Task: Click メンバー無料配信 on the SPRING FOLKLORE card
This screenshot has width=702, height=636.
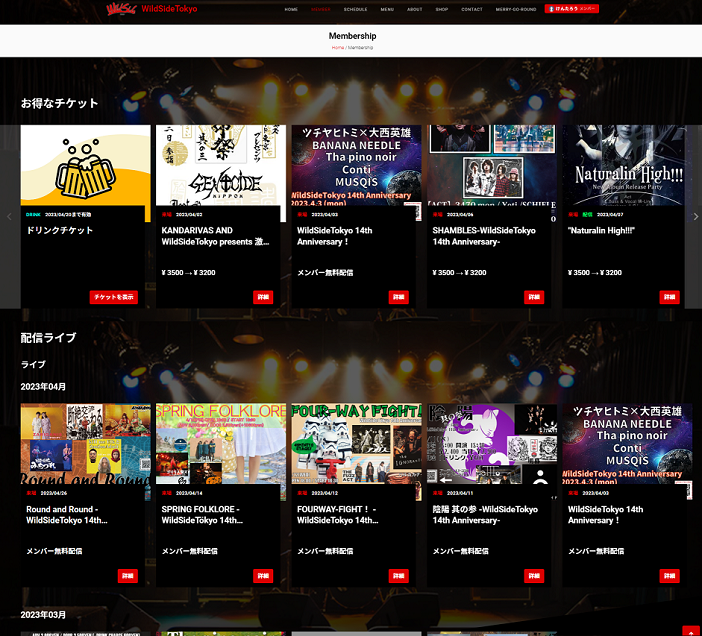Action: click(x=189, y=551)
